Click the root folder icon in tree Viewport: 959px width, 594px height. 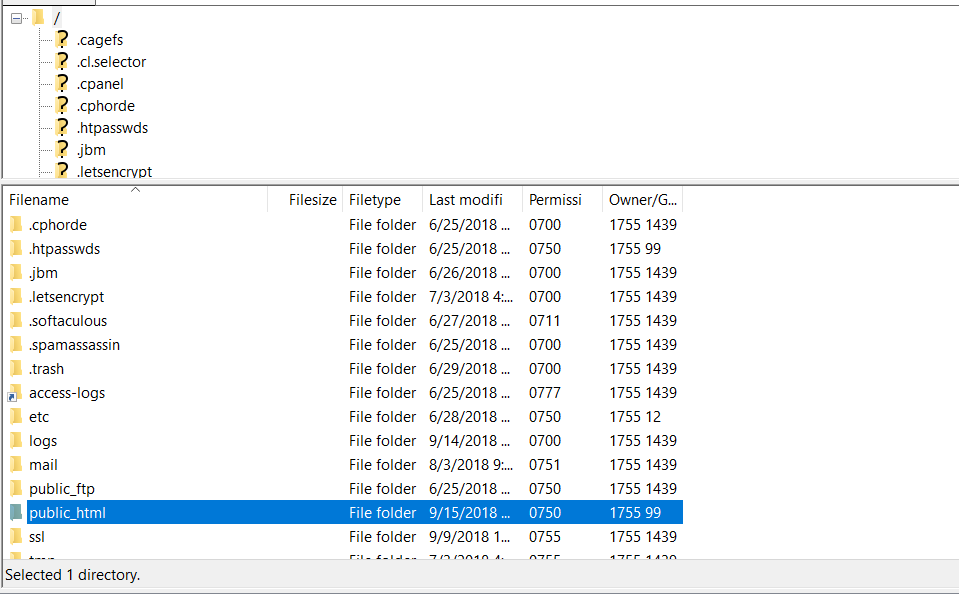(38, 18)
